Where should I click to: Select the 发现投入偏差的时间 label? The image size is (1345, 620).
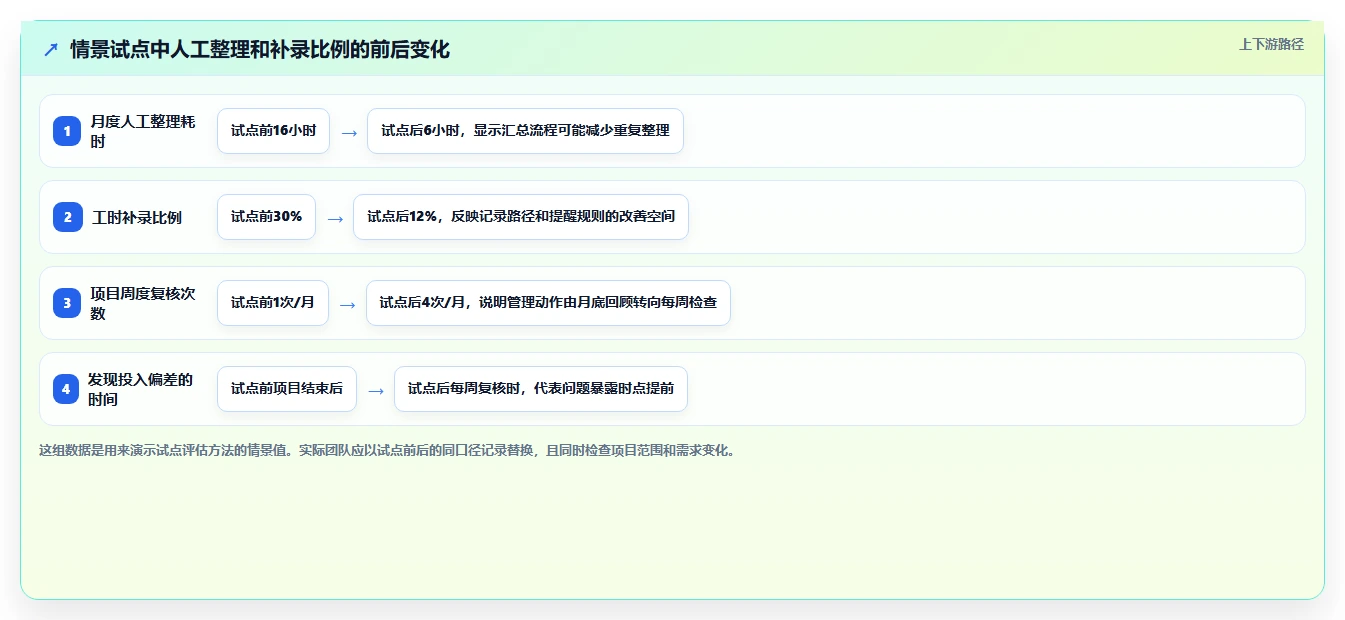pos(141,389)
